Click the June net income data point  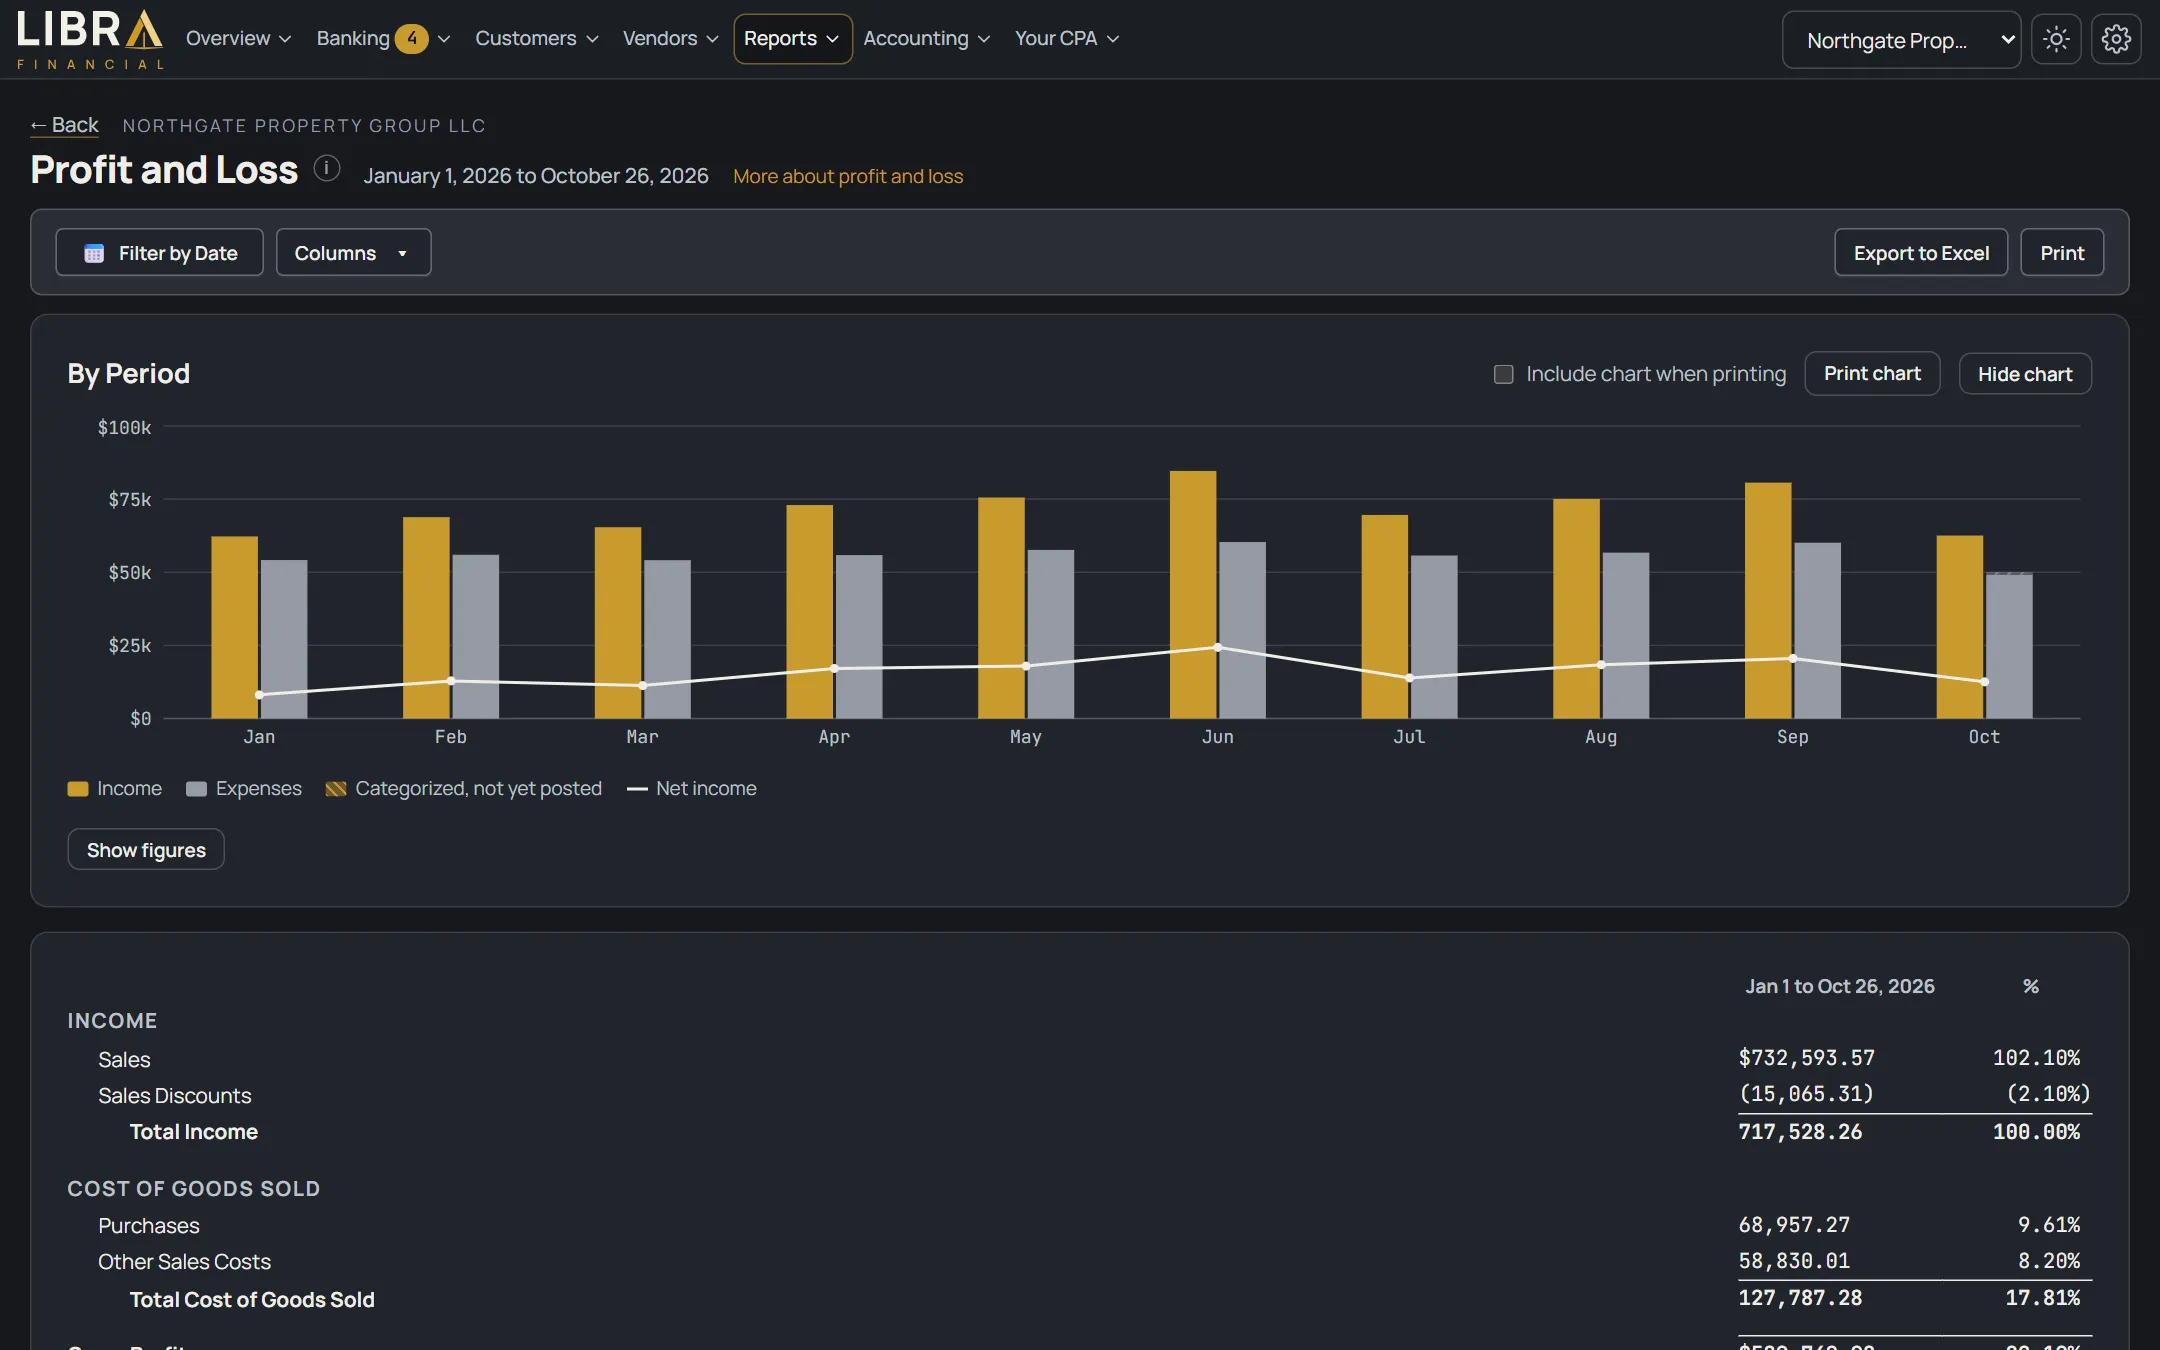[x=1217, y=647]
